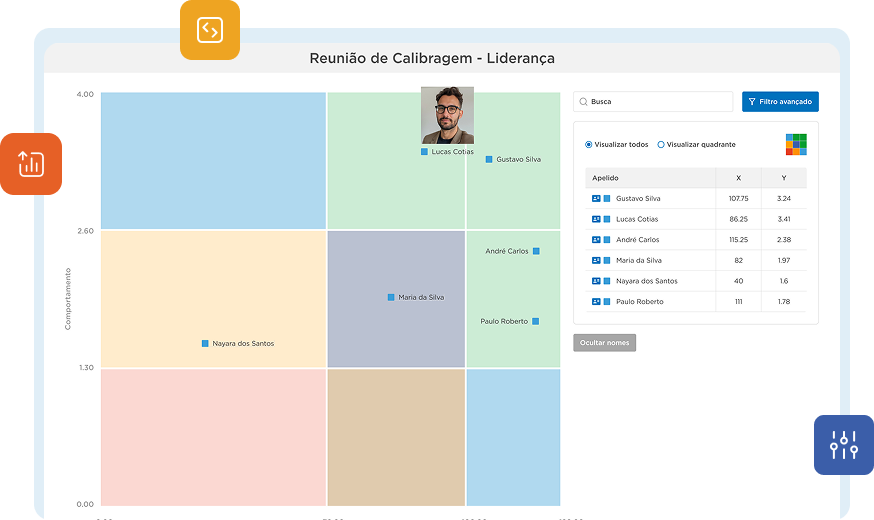
Task: Open Gustavo Silva's profile card icon
Action: (596, 199)
